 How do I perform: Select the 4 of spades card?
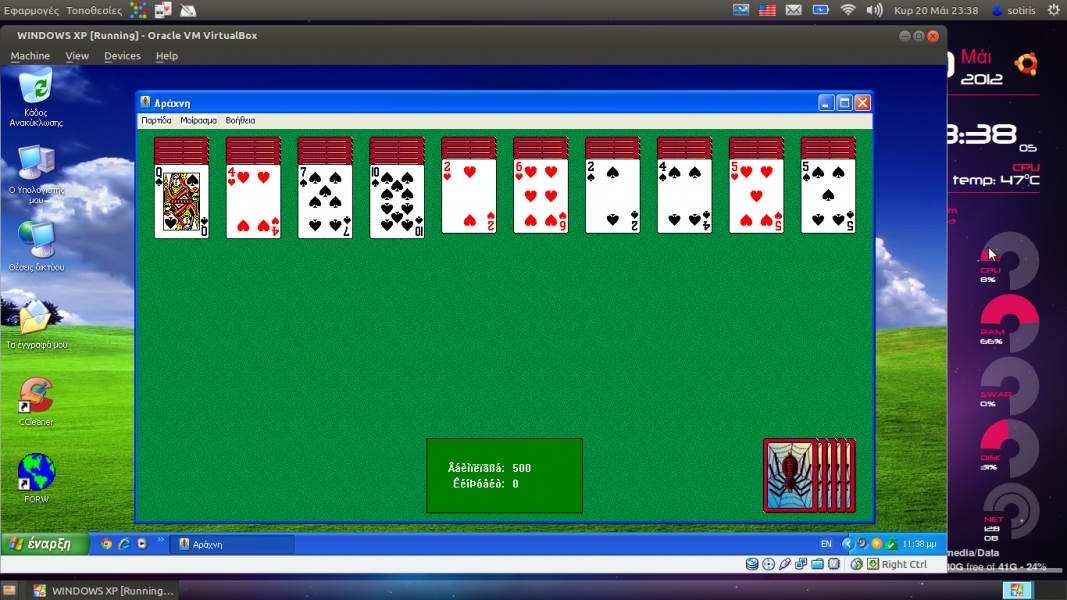point(685,197)
